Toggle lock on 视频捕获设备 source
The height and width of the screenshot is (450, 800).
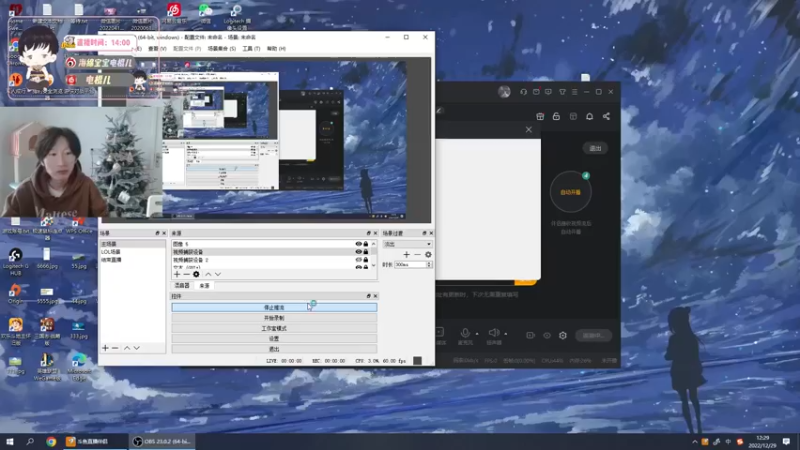pos(366,252)
